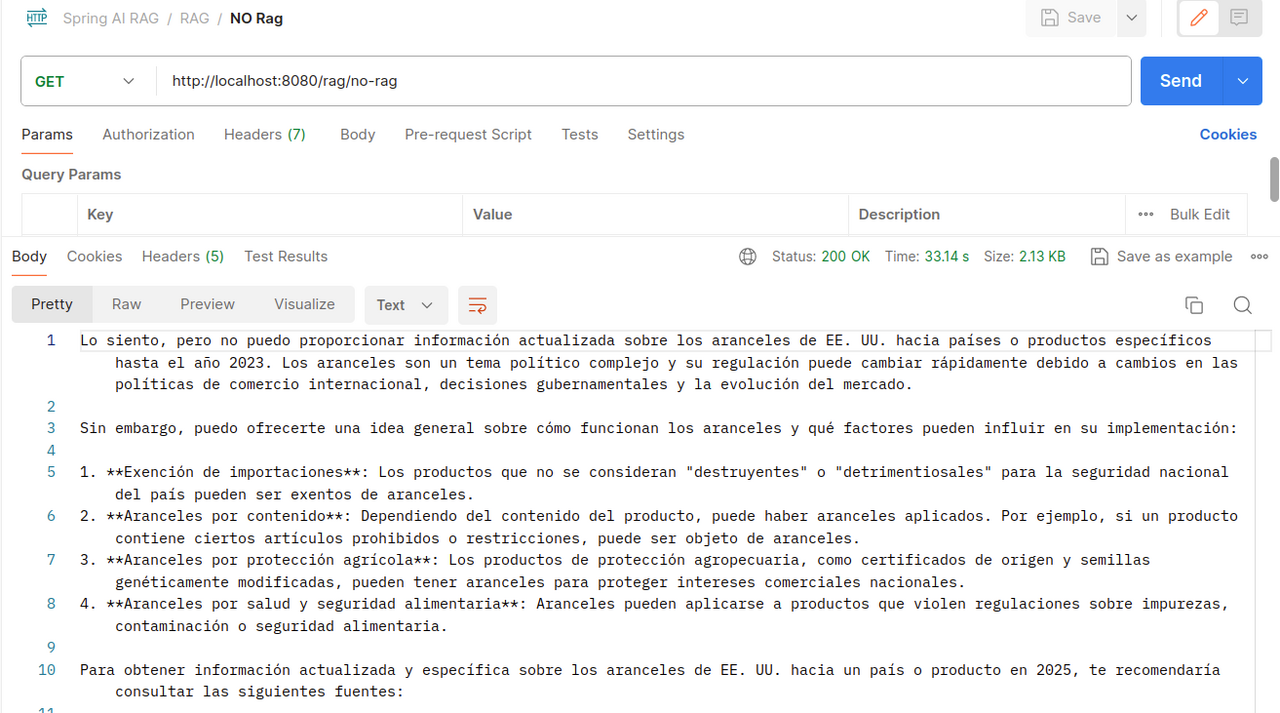Switch to the Authorization tab
1280x713 pixels.
pyautogui.click(x=148, y=134)
